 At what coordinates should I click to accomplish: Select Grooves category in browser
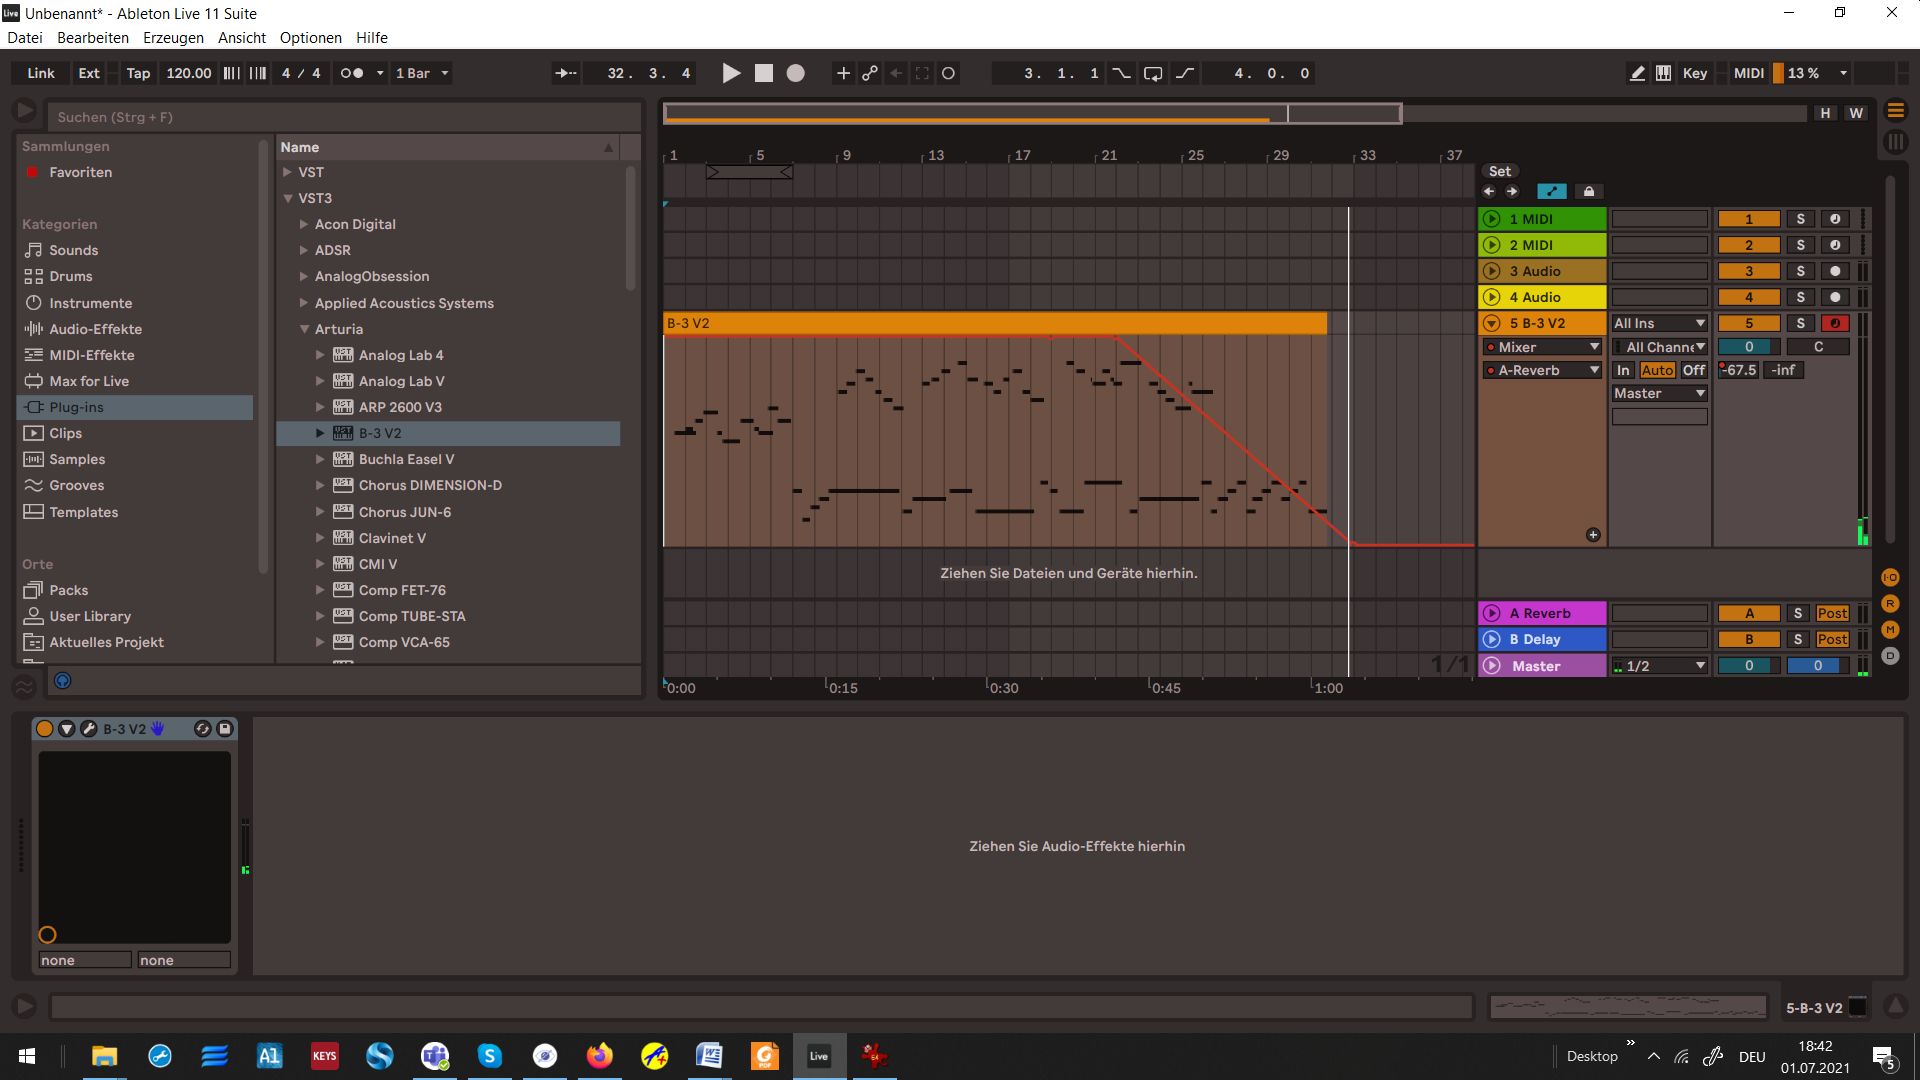click(x=77, y=485)
